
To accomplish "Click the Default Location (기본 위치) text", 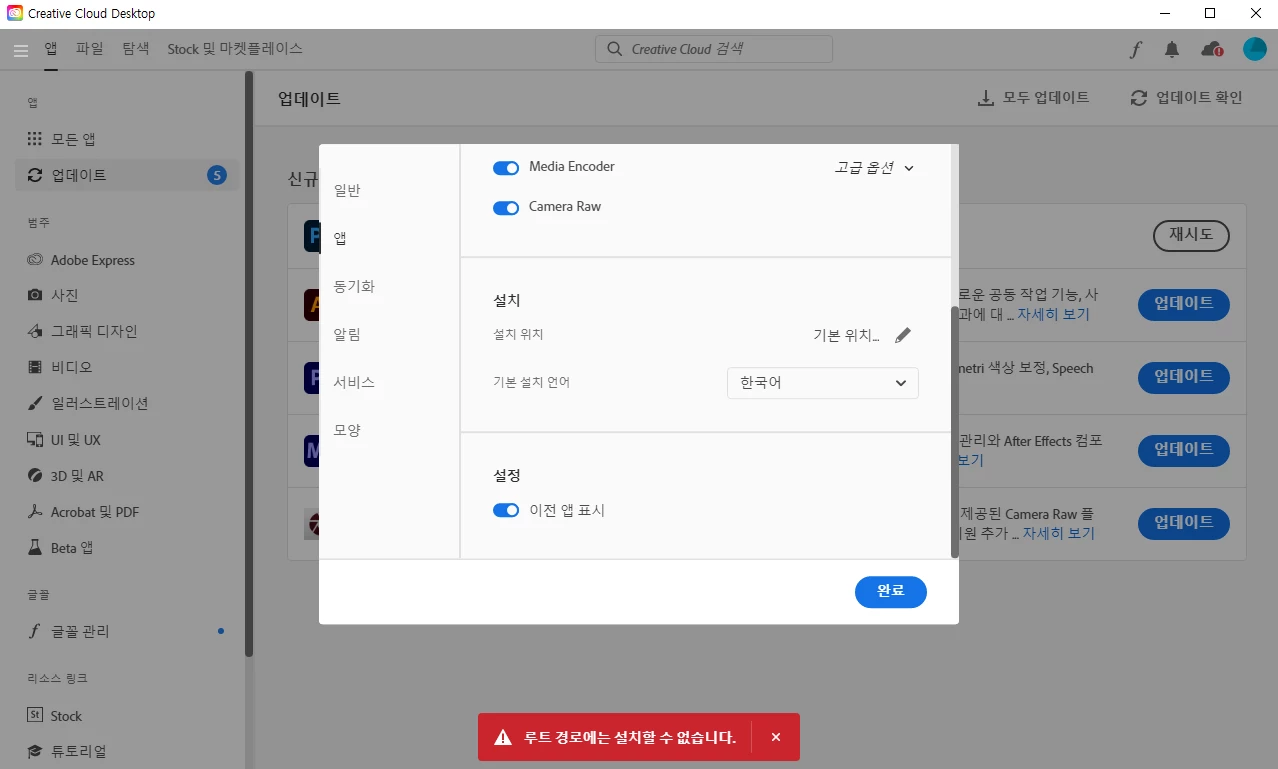I will pos(847,336).
